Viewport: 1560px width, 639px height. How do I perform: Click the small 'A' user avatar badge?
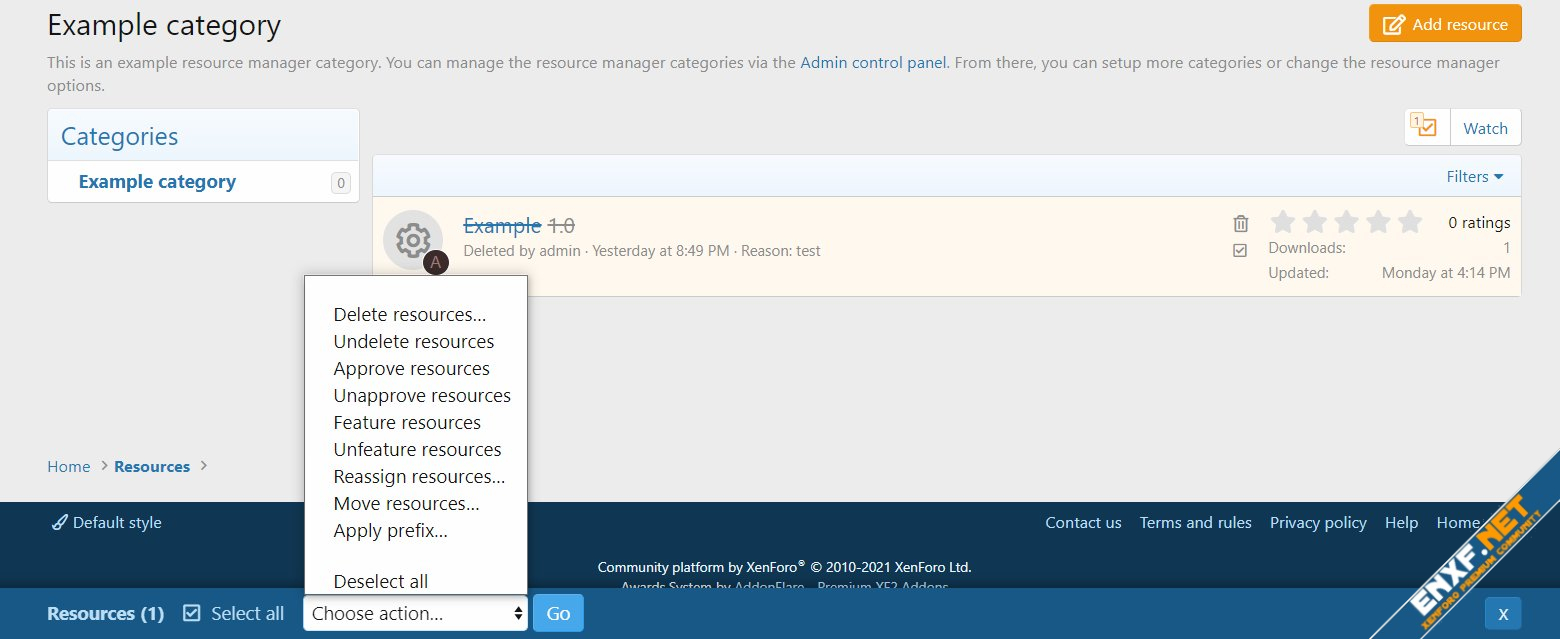pos(436,263)
